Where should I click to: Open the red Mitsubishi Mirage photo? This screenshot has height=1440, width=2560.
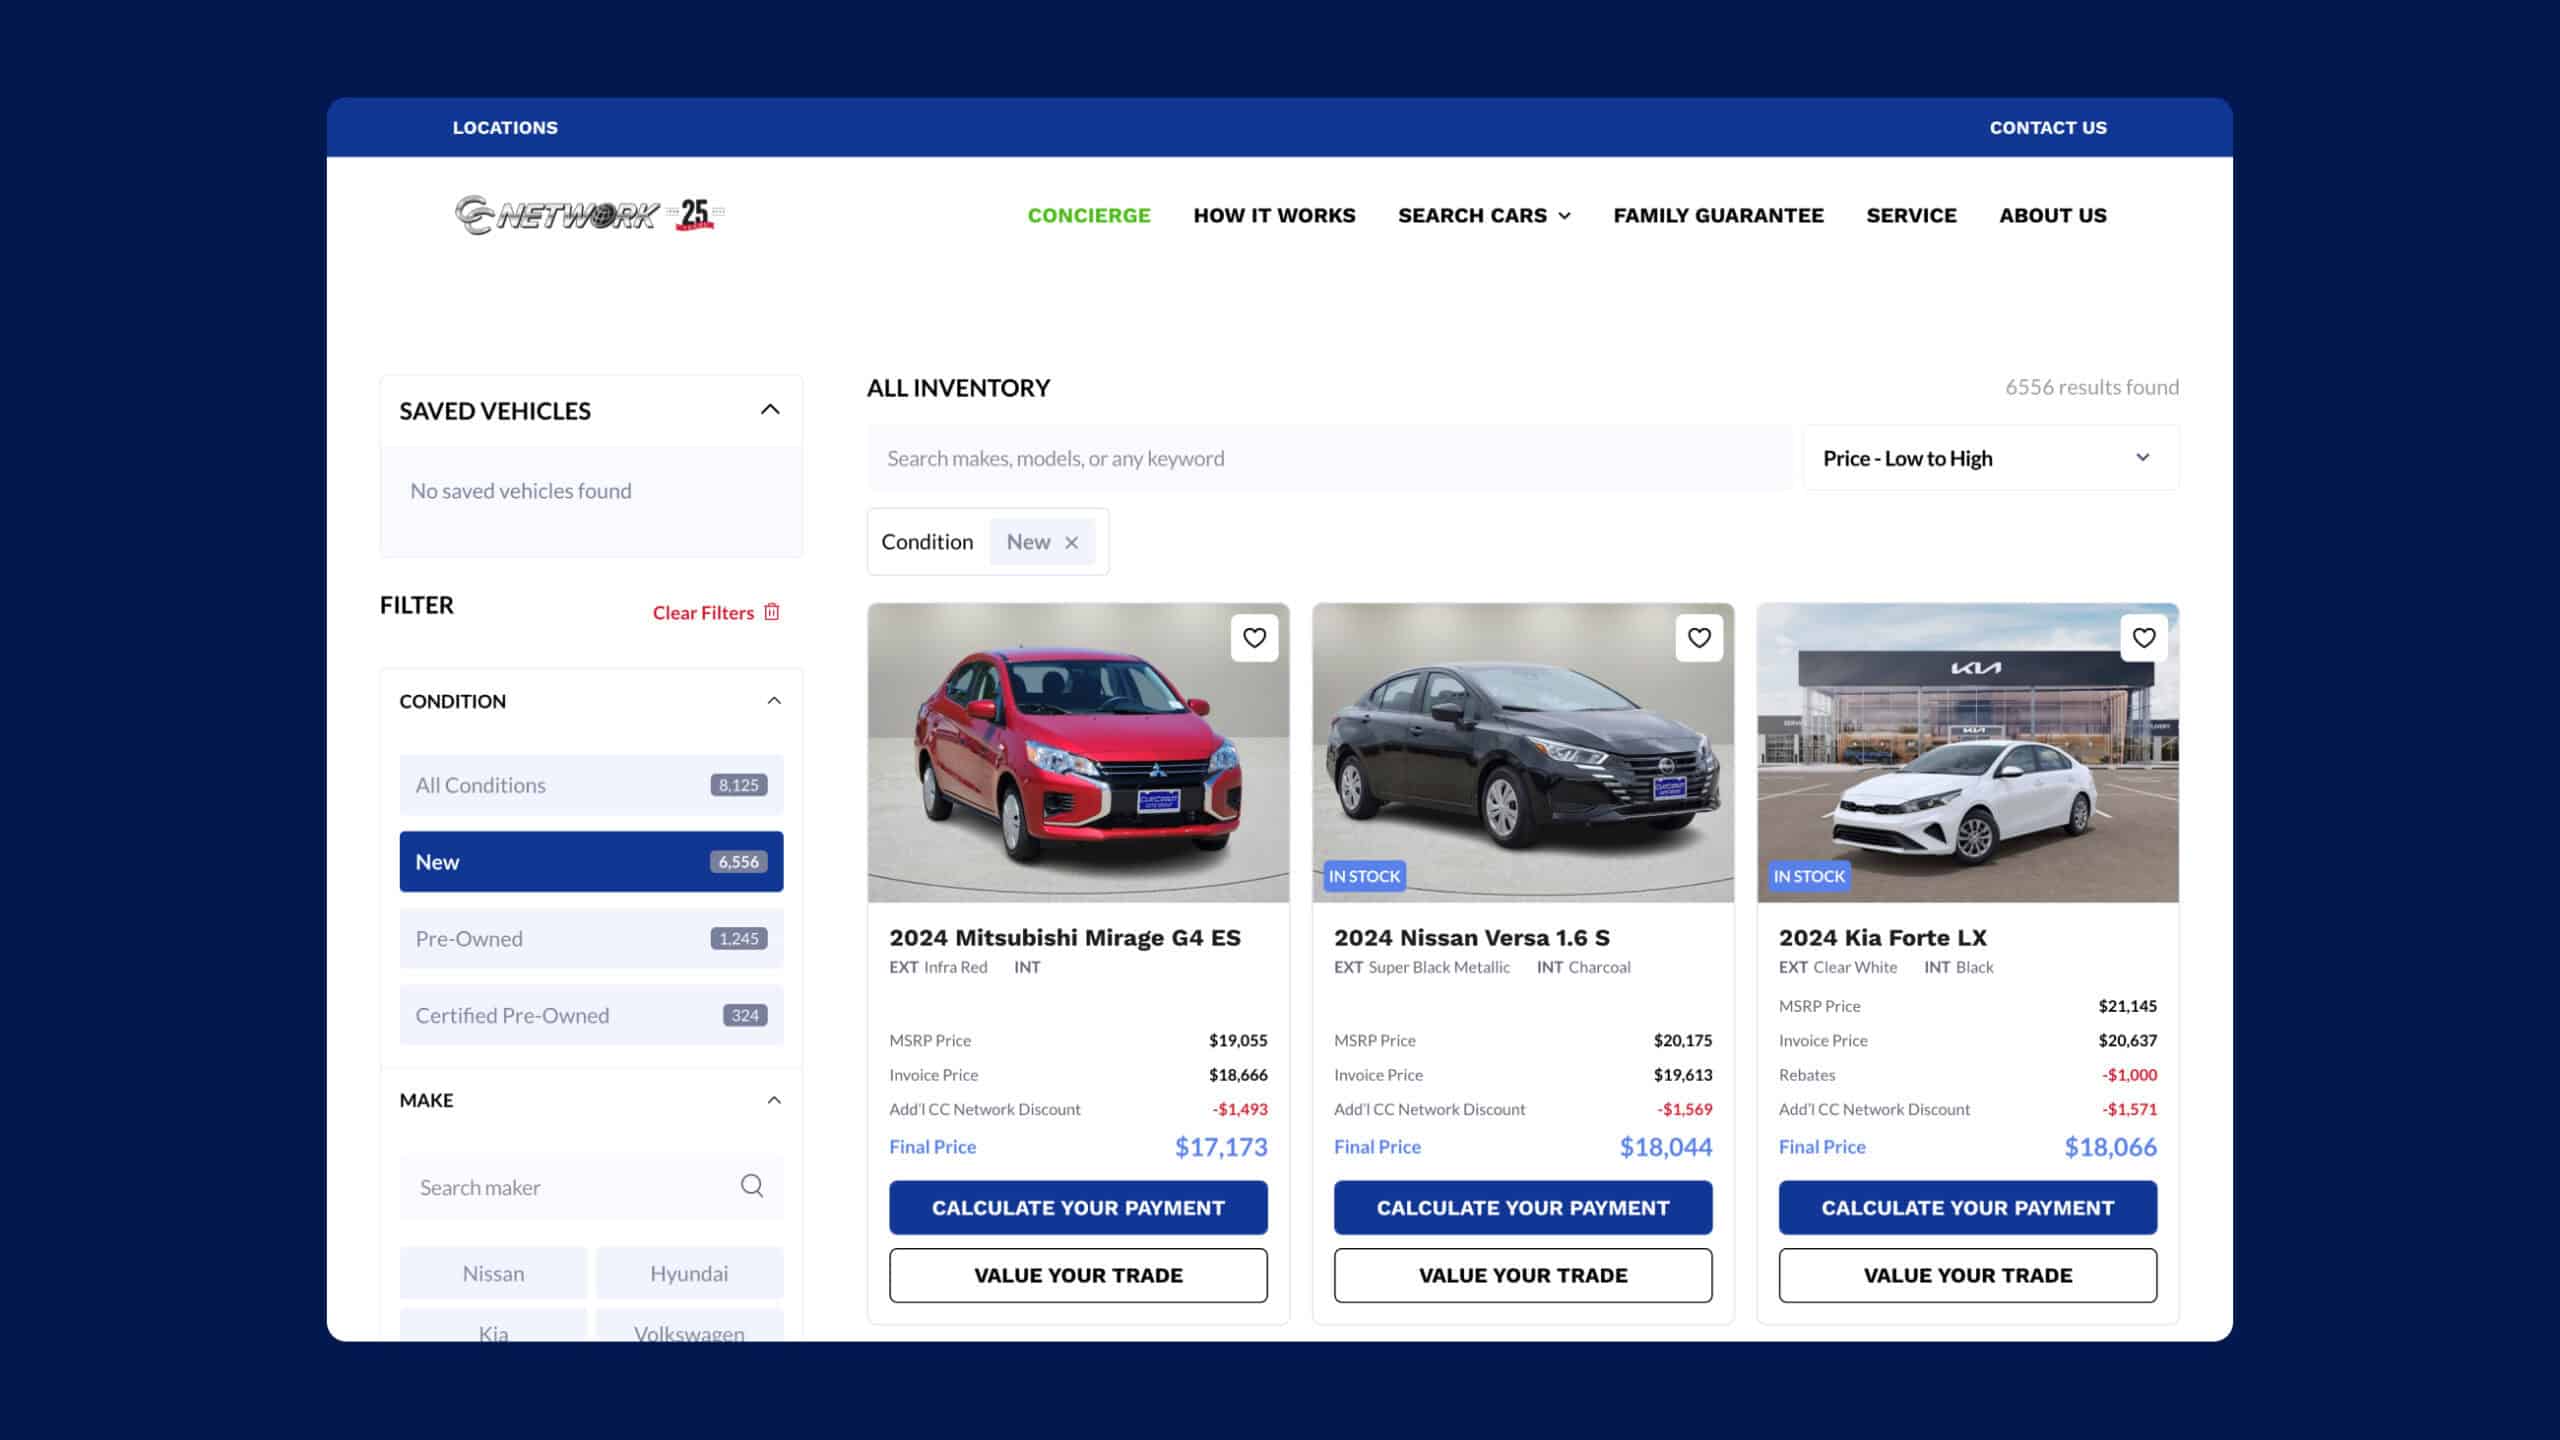pos(1078,753)
